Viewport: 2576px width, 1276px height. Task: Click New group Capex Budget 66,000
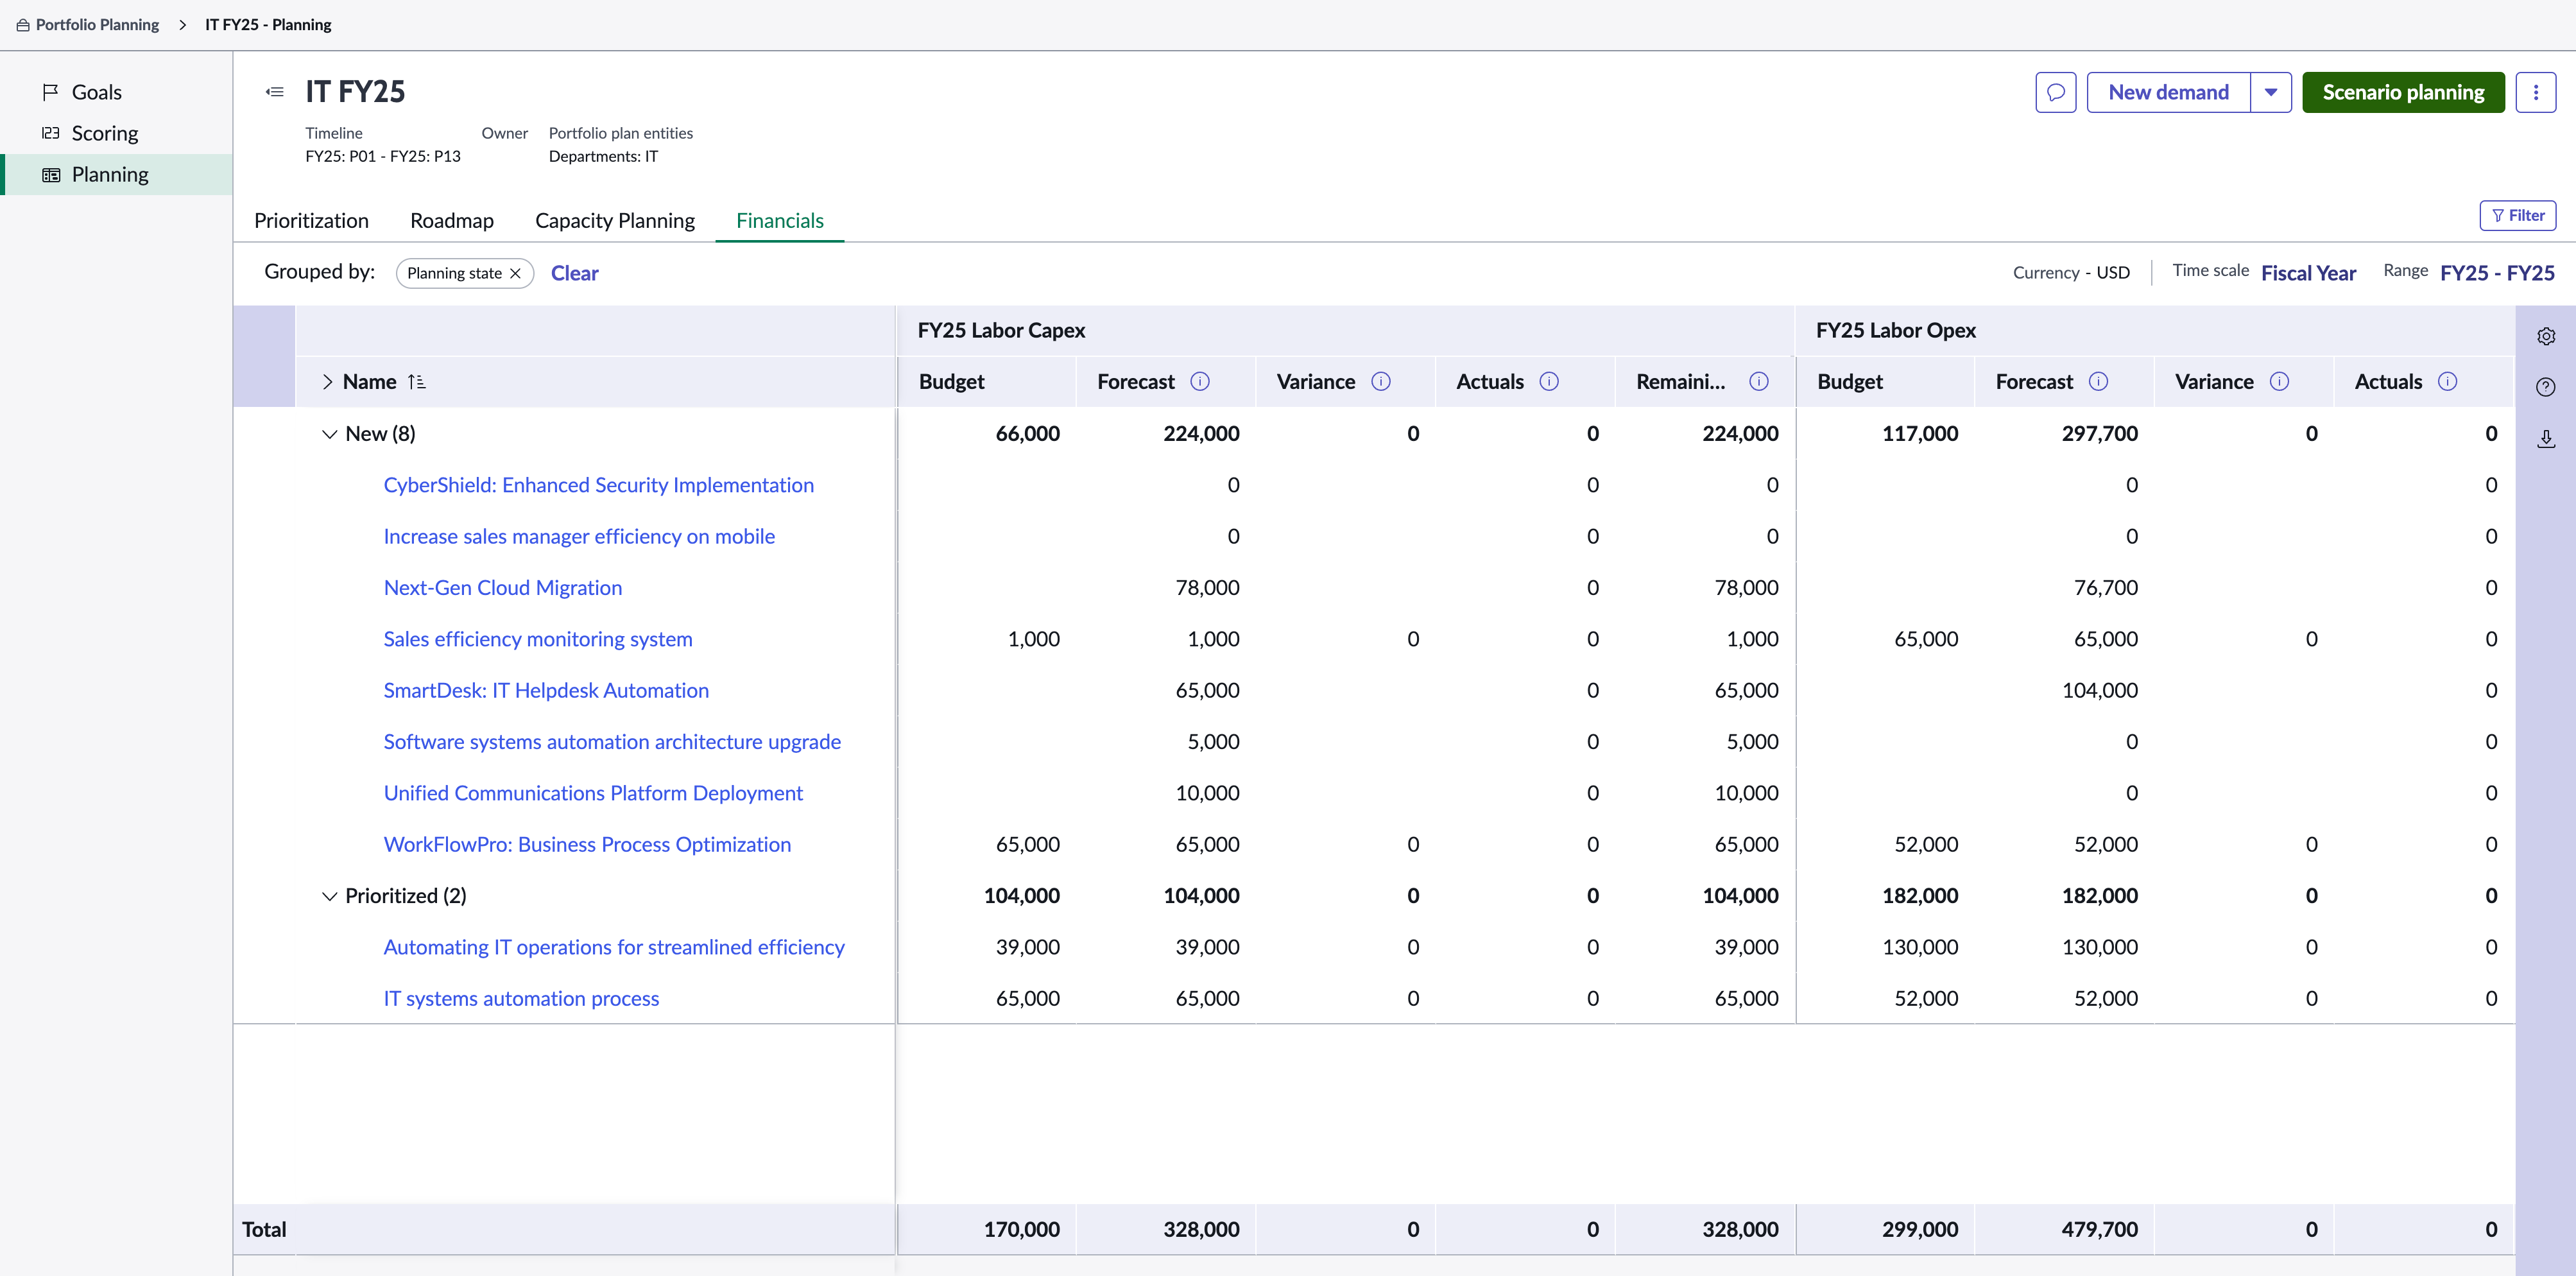[x=1027, y=434]
